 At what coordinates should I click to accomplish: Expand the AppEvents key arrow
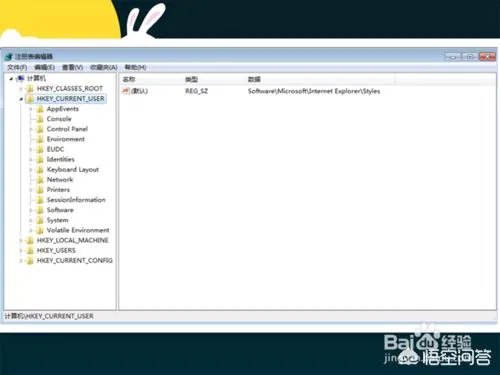[31, 109]
